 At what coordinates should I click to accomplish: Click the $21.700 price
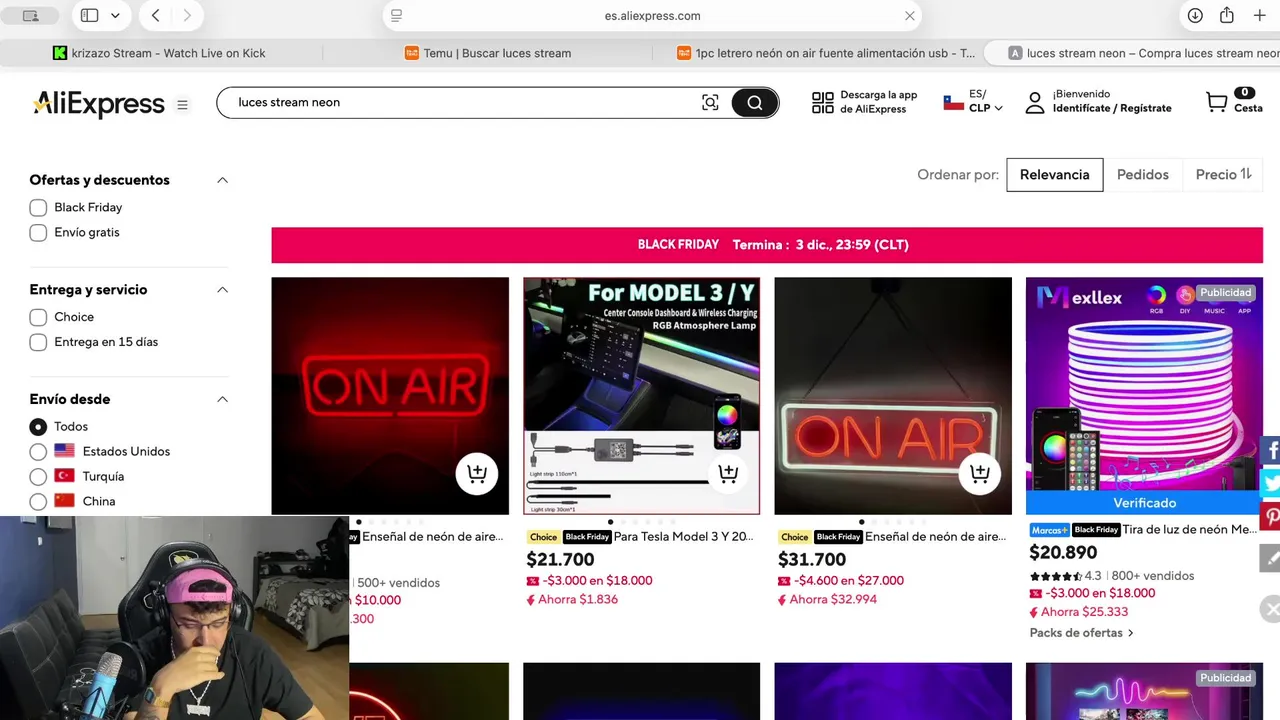560,560
